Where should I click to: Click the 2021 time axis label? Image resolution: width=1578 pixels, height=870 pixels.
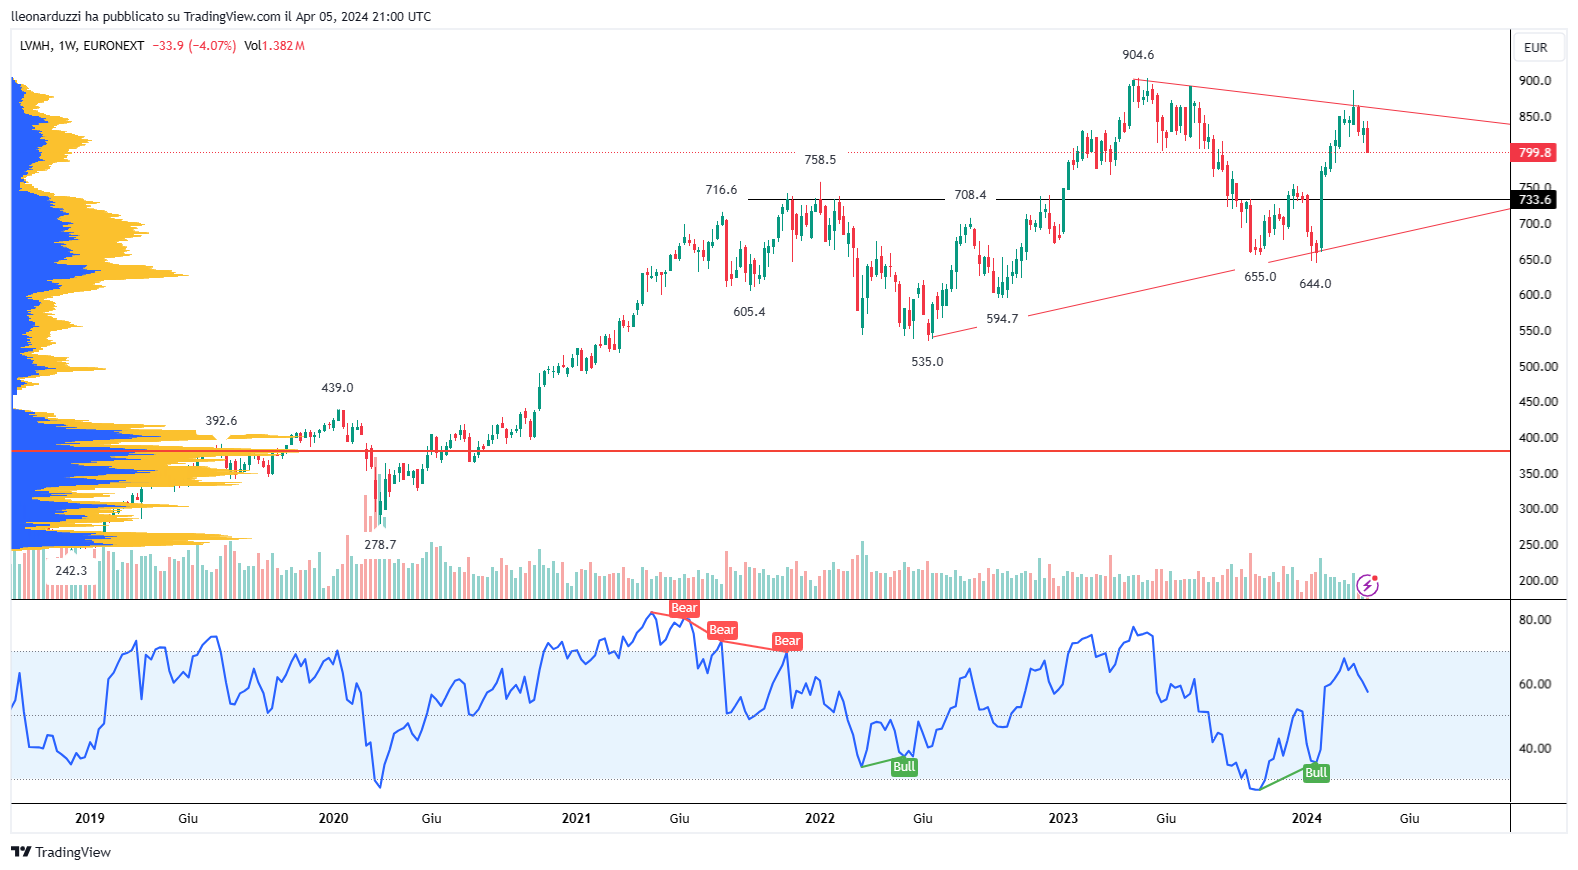coord(576,819)
